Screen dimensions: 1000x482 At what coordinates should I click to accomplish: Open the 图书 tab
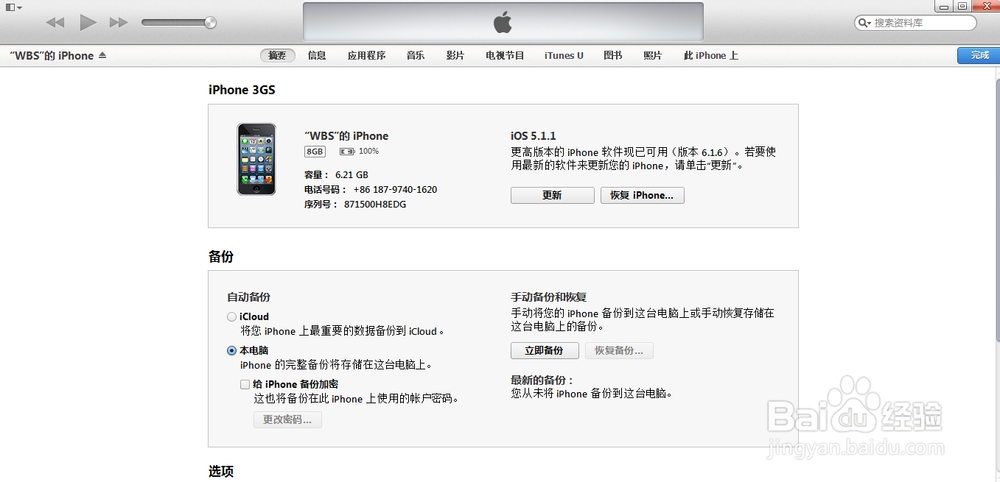click(x=613, y=55)
